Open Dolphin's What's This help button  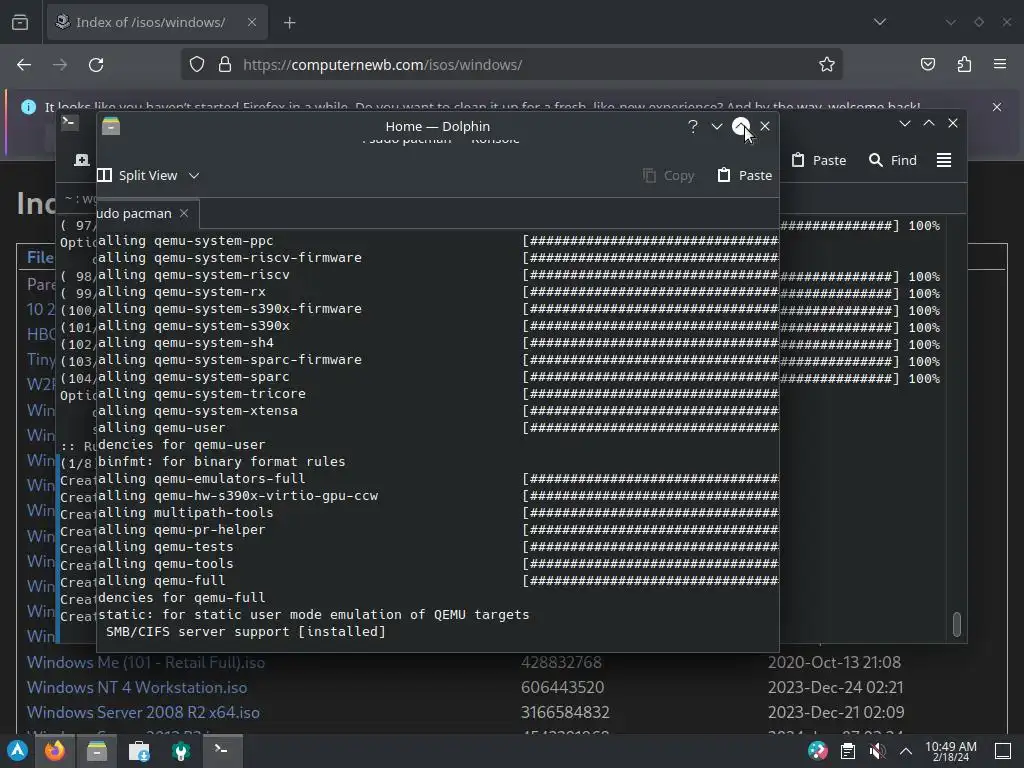tap(693, 127)
